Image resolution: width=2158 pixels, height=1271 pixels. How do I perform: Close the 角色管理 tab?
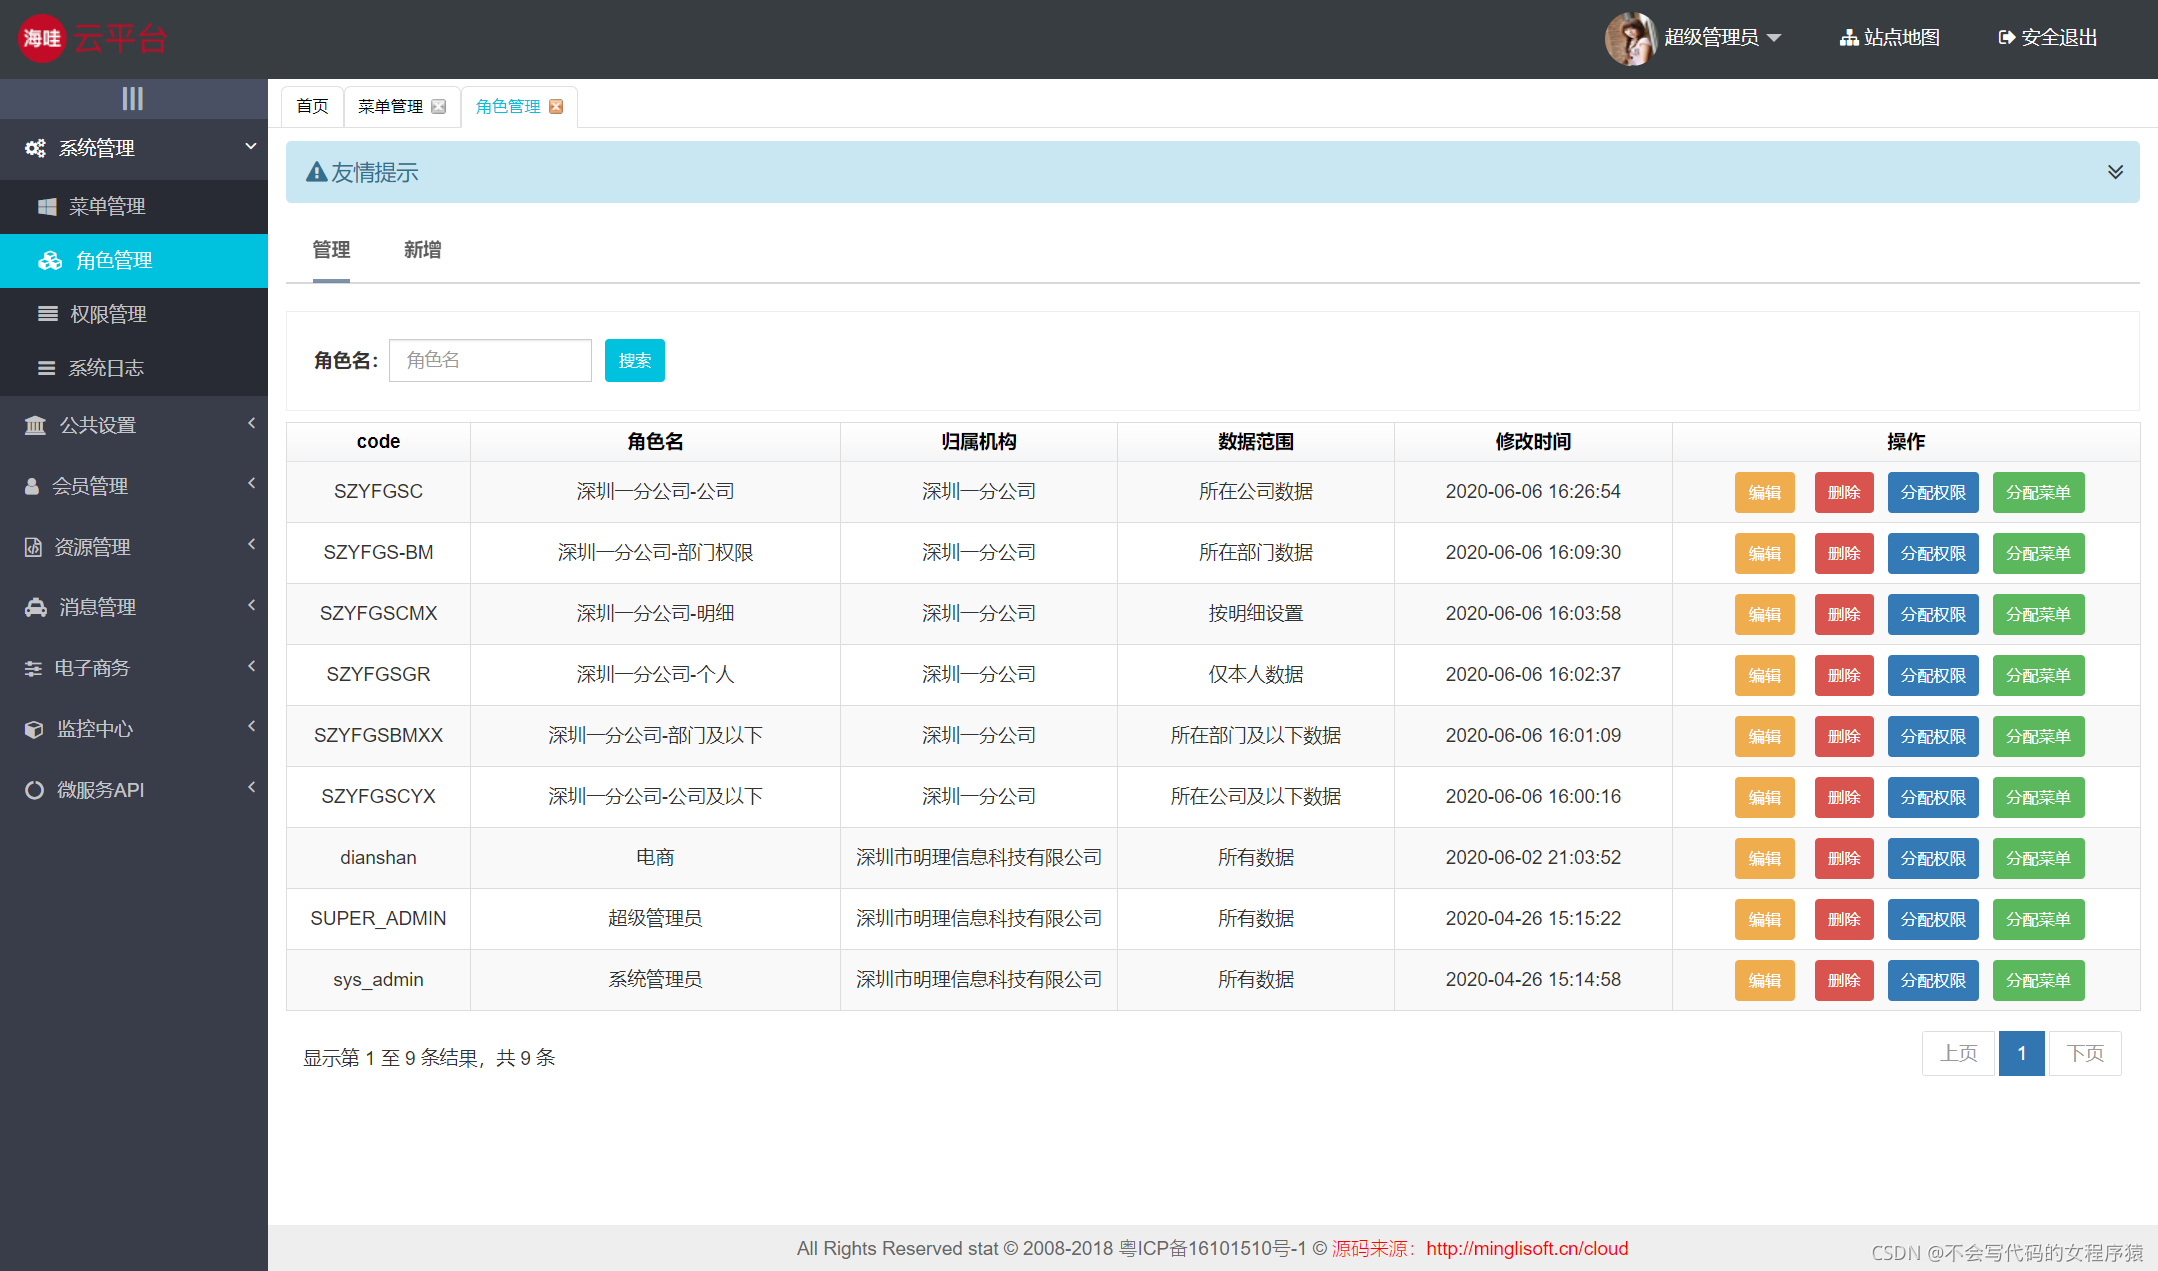557,107
